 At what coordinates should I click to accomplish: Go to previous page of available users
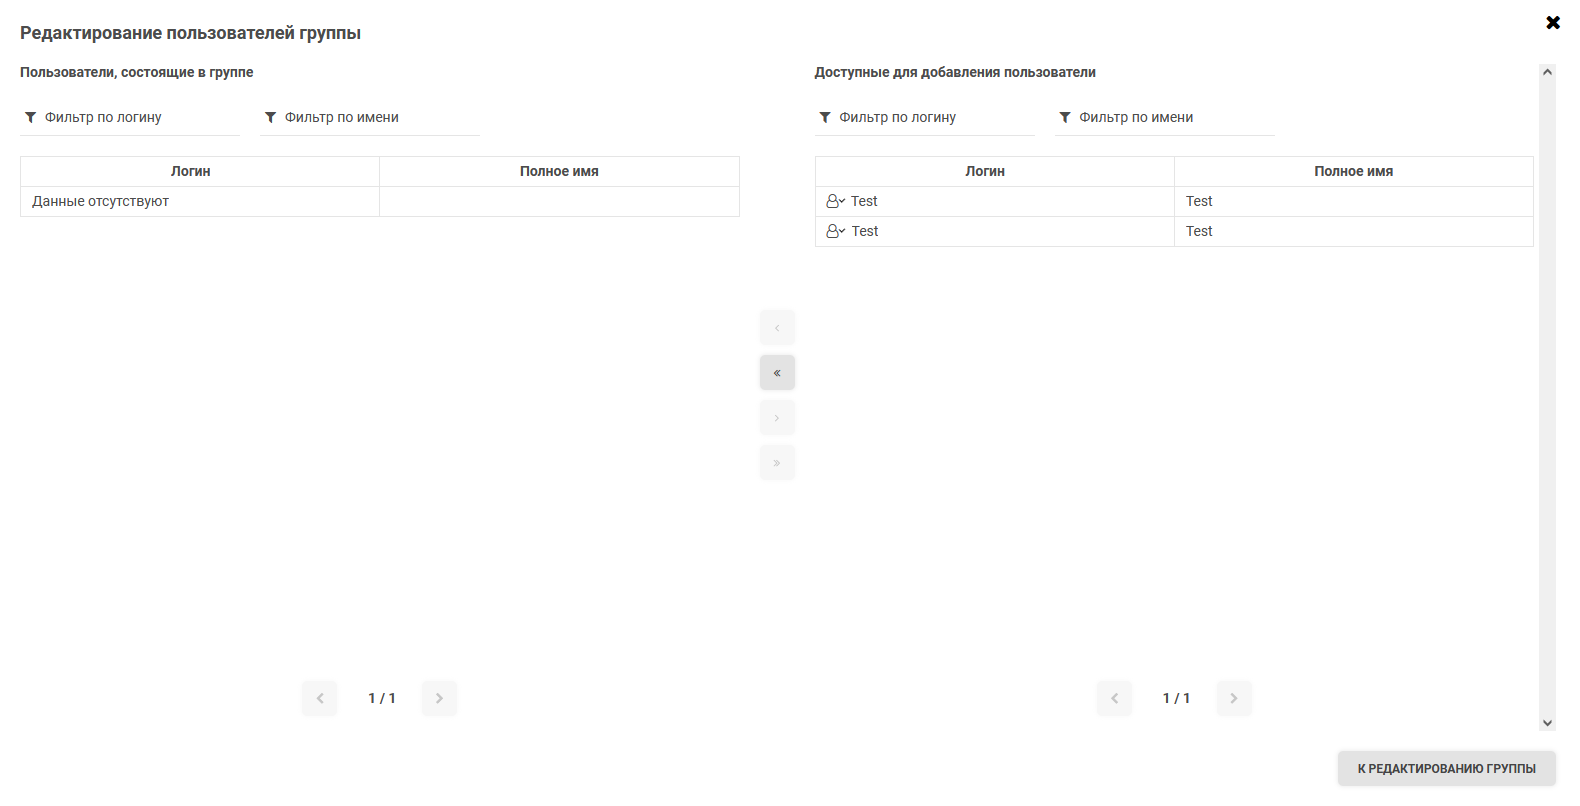[1115, 698]
